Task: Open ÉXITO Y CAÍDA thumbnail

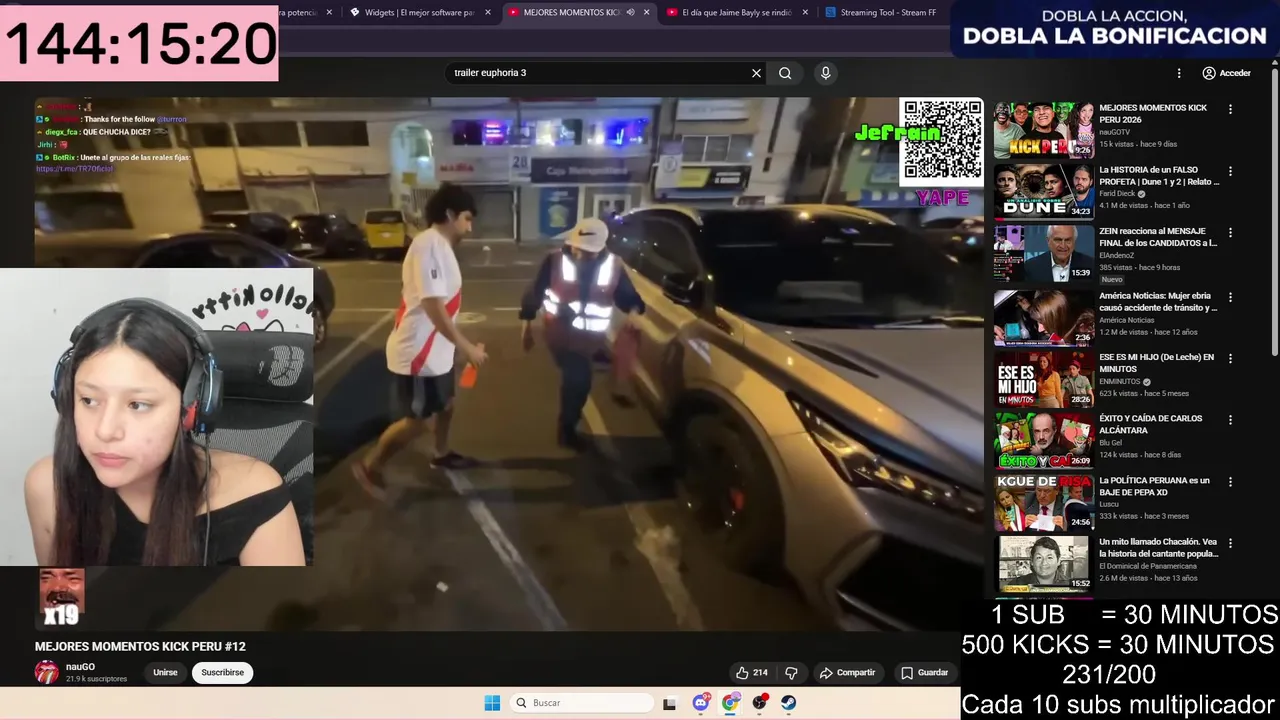Action: (x=1044, y=440)
